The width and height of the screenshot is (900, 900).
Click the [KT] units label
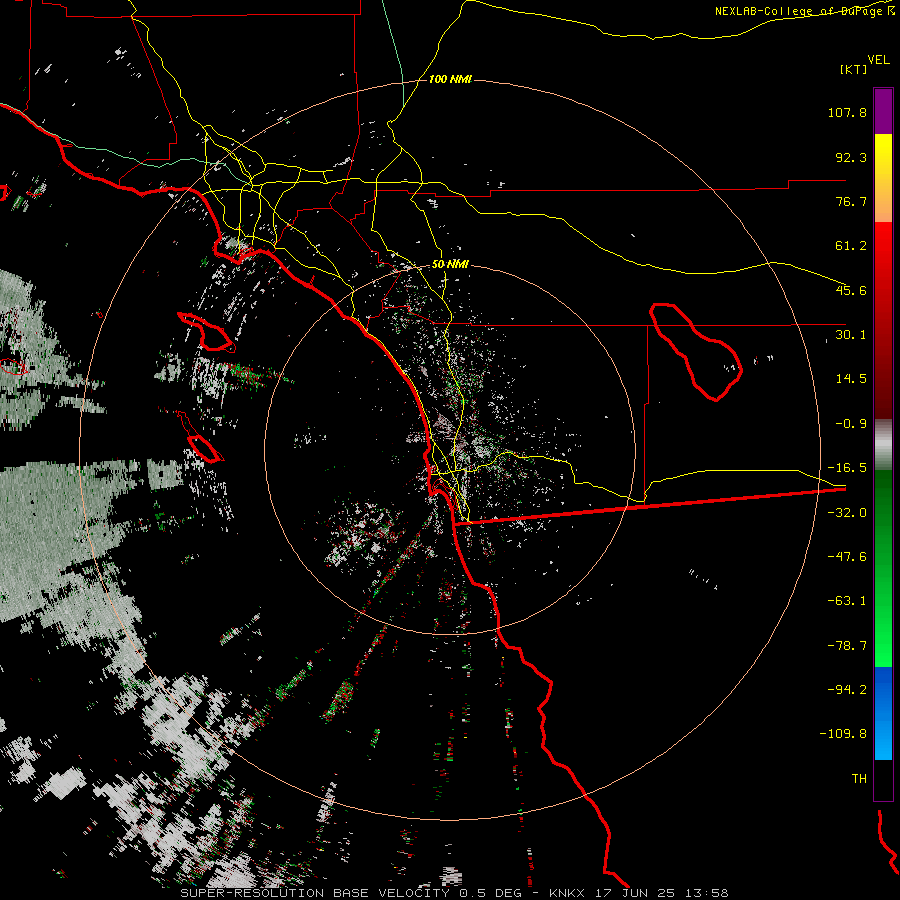(x=854, y=69)
